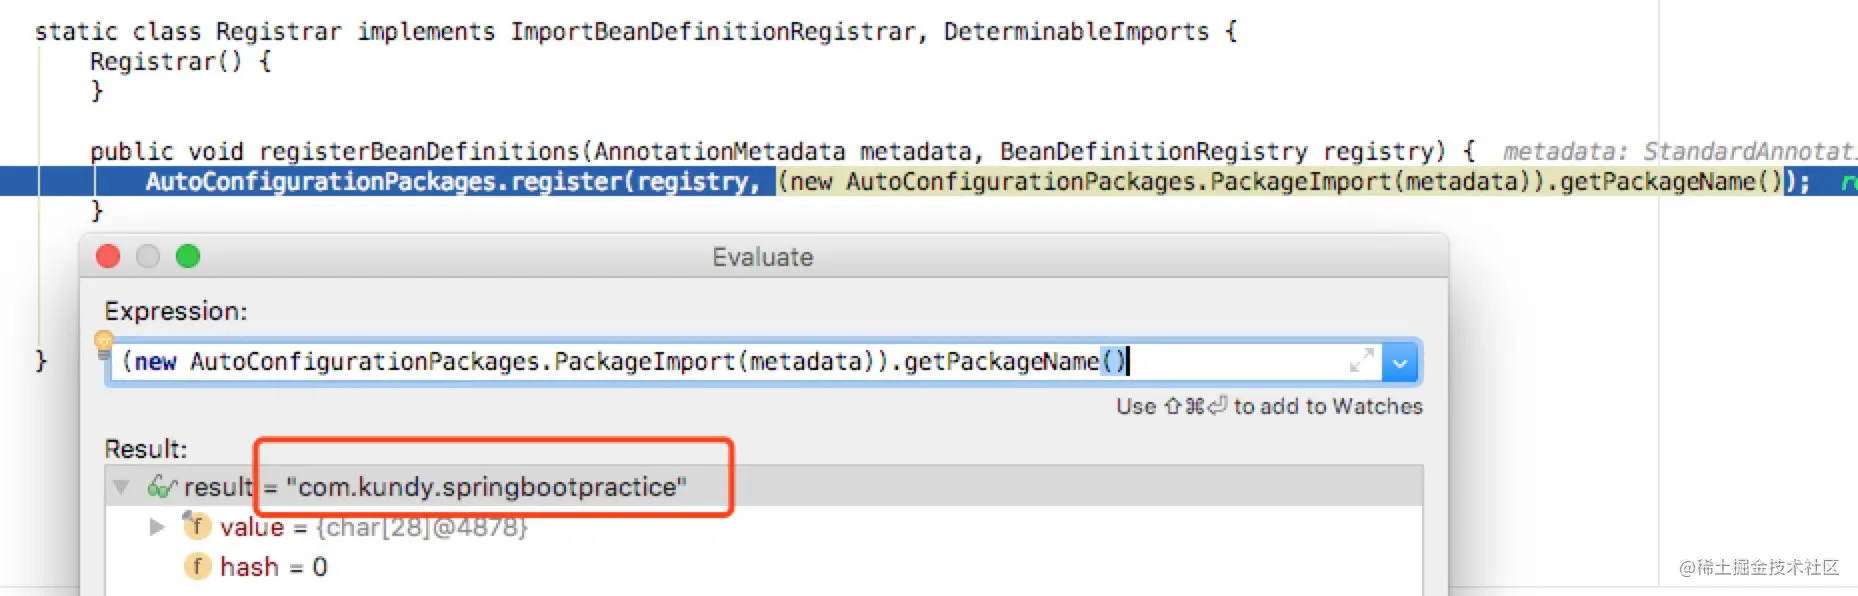Click the Evaluate dialog title bar
This screenshot has width=1858, height=596.
coord(763,257)
